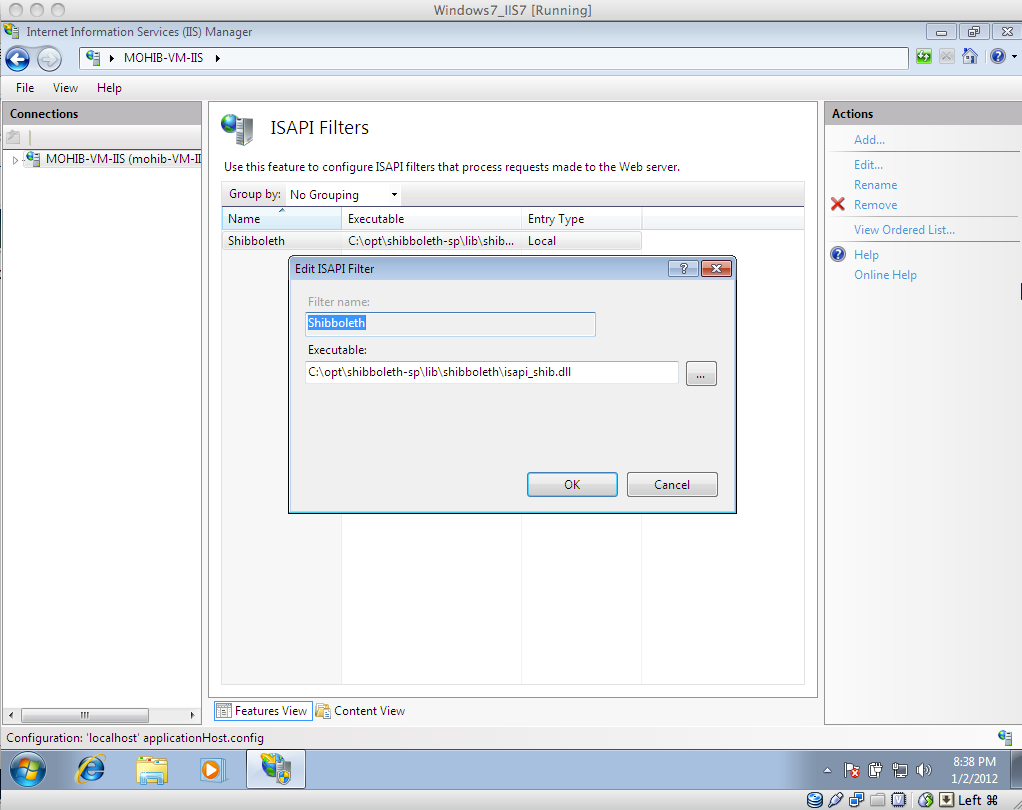The width and height of the screenshot is (1022, 810).
Task: Click the home icon in the toolbar
Action: pos(969,57)
